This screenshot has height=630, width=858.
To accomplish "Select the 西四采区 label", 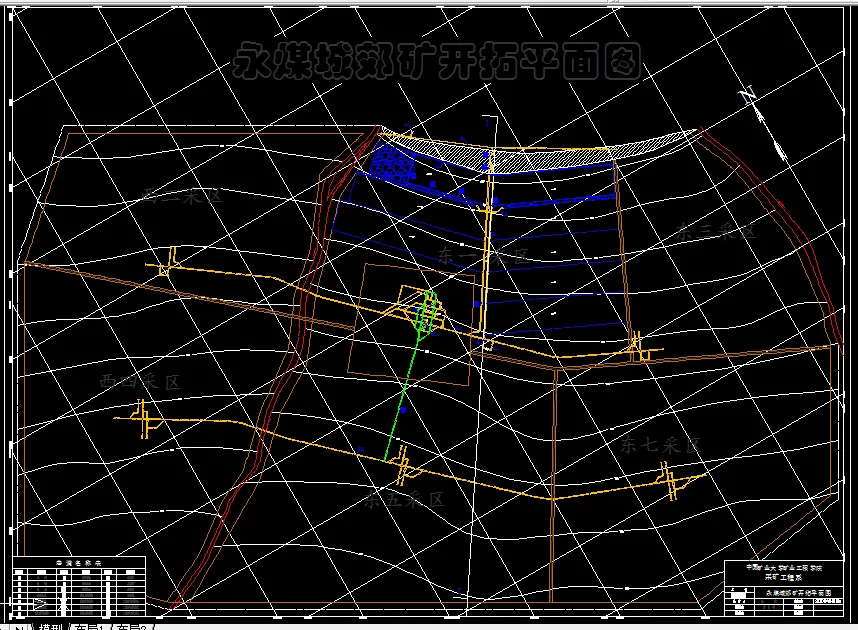I will click(140, 382).
